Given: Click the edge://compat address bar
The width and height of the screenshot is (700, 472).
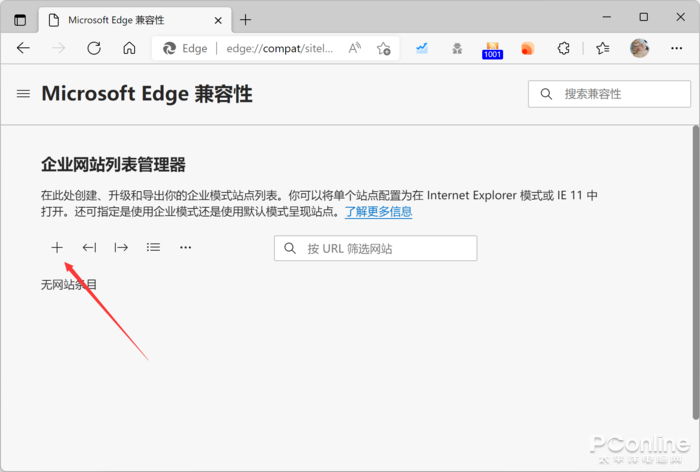Looking at the screenshot, I should tap(279, 48).
